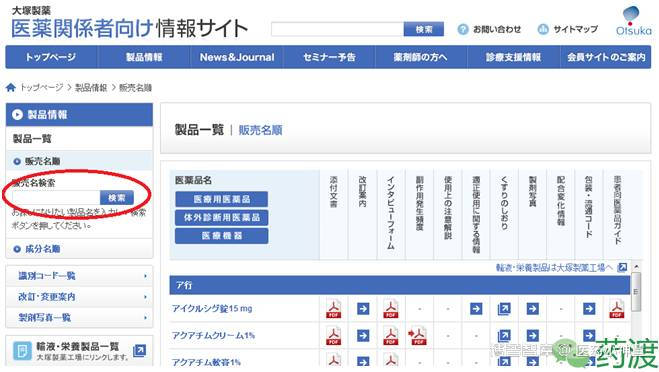Open the セミナー予告 navigation tab
Viewport: 659px width, 372px height.
(x=330, y=57)
